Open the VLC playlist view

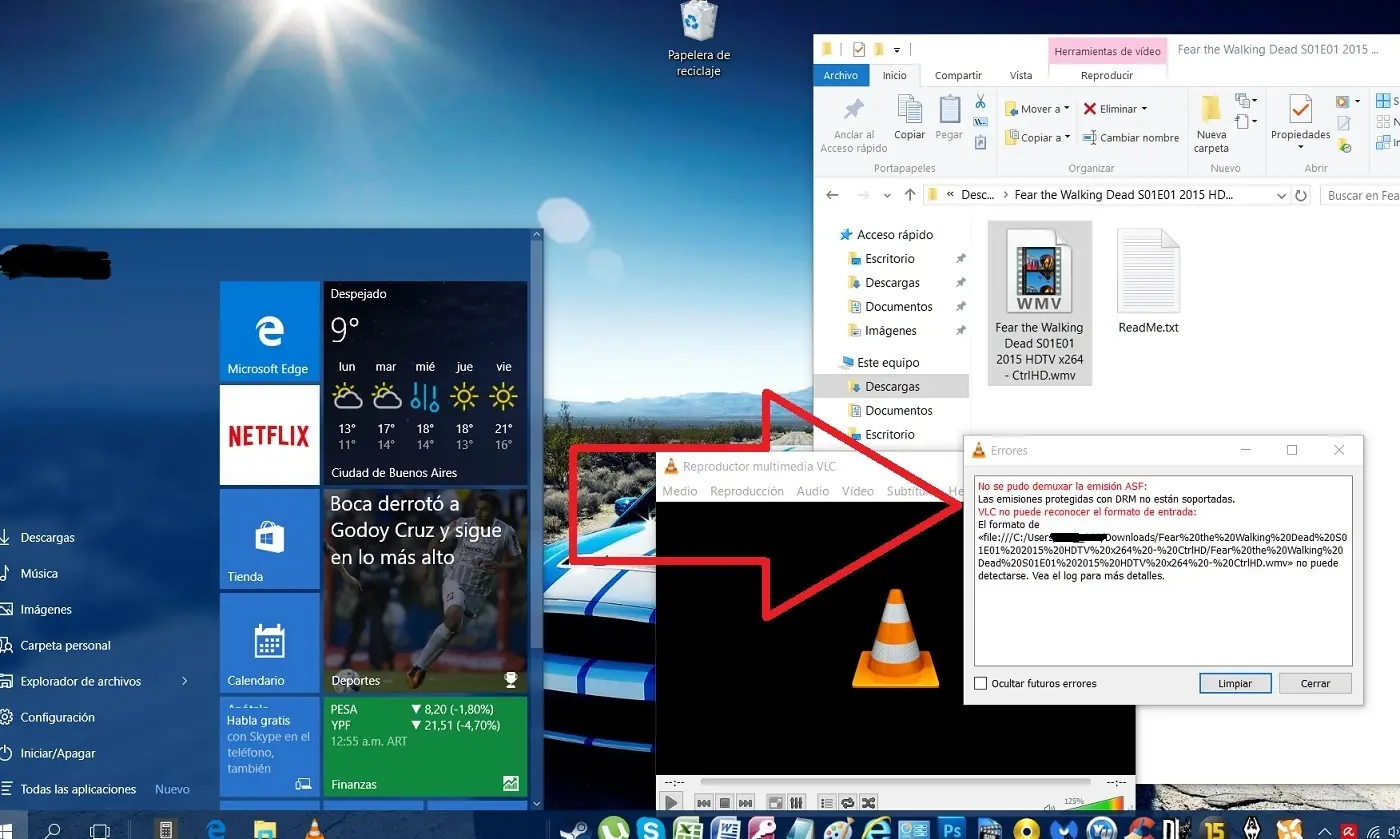(825, 803)
